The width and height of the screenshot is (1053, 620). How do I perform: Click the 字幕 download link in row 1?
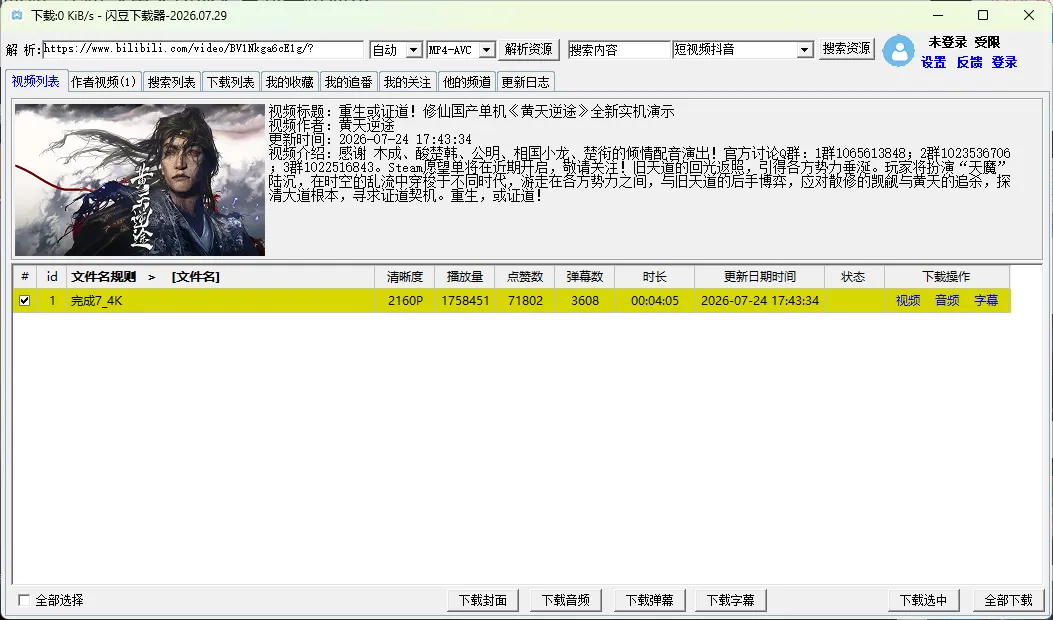986,300
